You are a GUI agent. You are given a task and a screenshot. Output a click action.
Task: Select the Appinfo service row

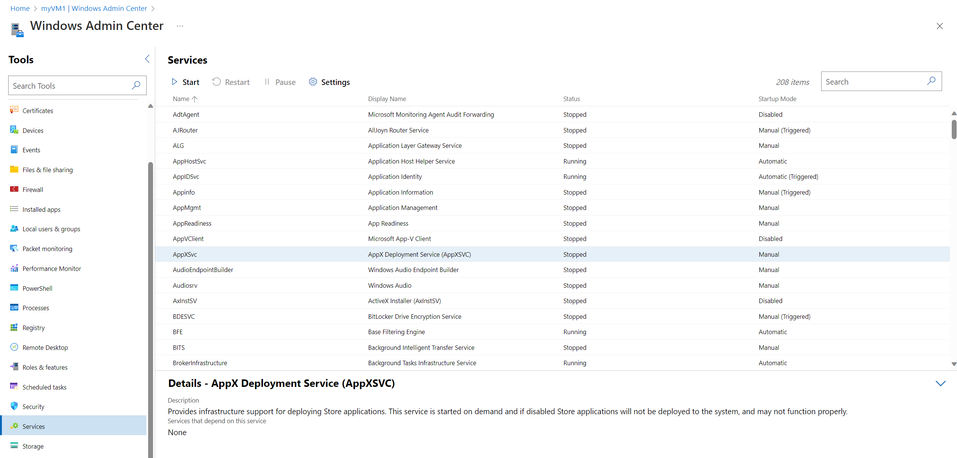[x=552, y=192]
